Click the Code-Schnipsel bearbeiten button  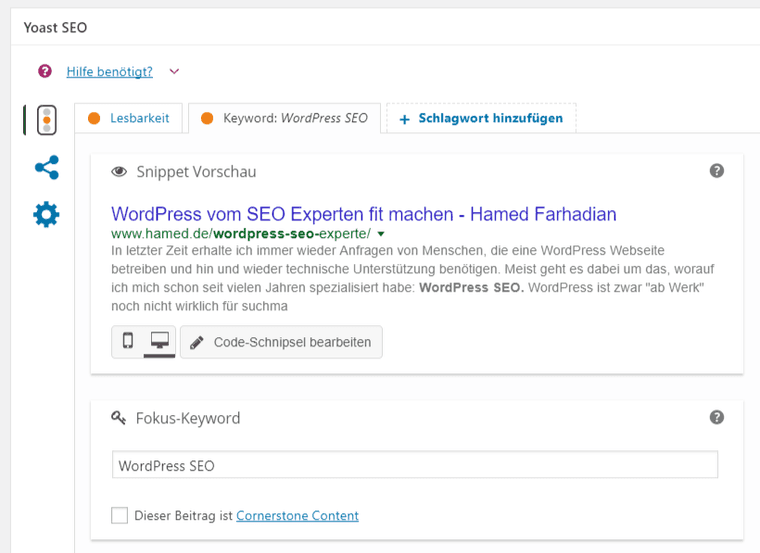point(281,342)
